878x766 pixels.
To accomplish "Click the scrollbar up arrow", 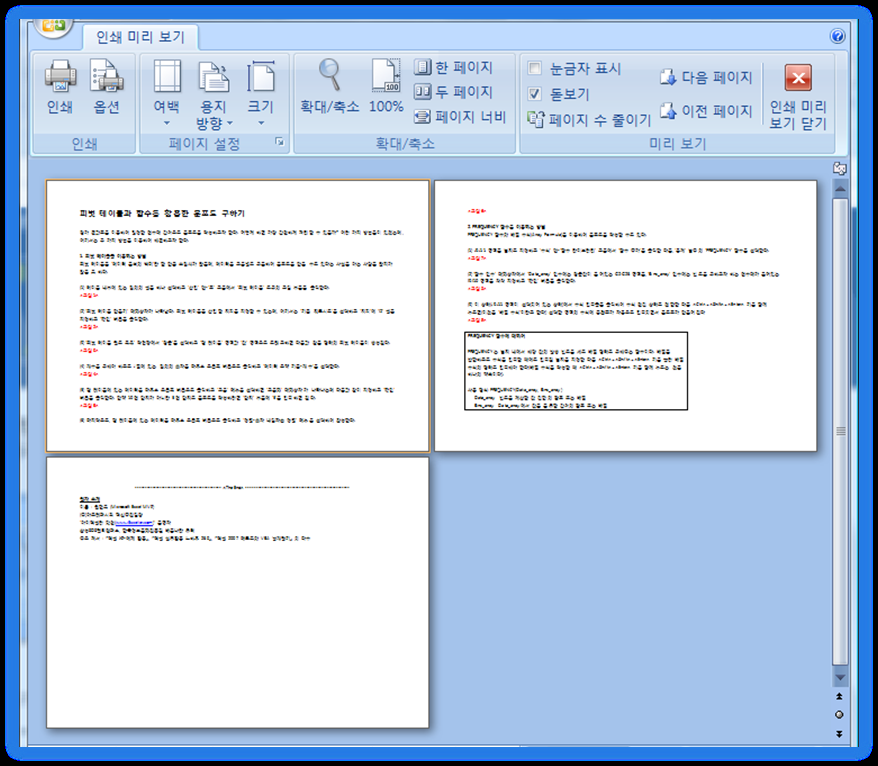I will click(x=840, y=189).
